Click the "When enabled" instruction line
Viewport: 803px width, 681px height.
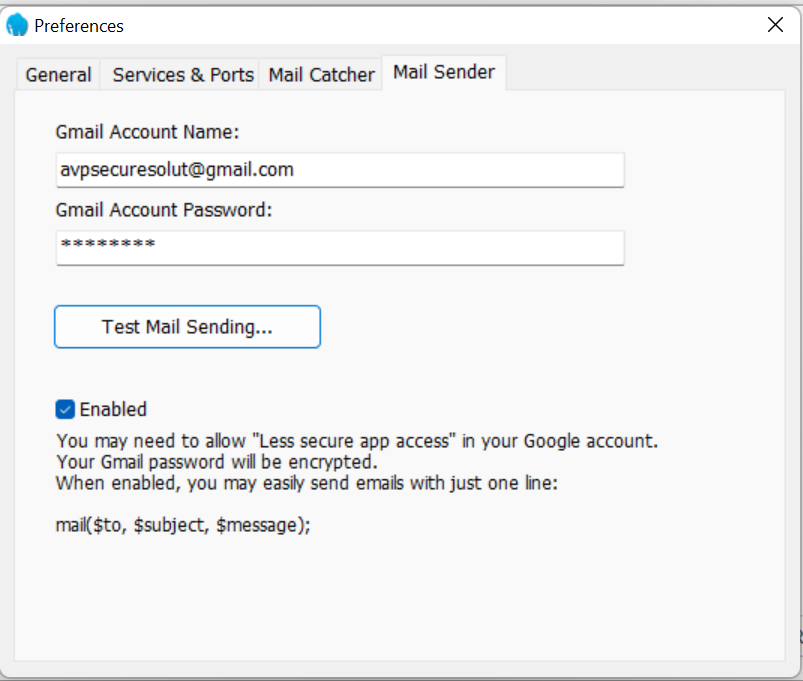(x=306, y=484)
